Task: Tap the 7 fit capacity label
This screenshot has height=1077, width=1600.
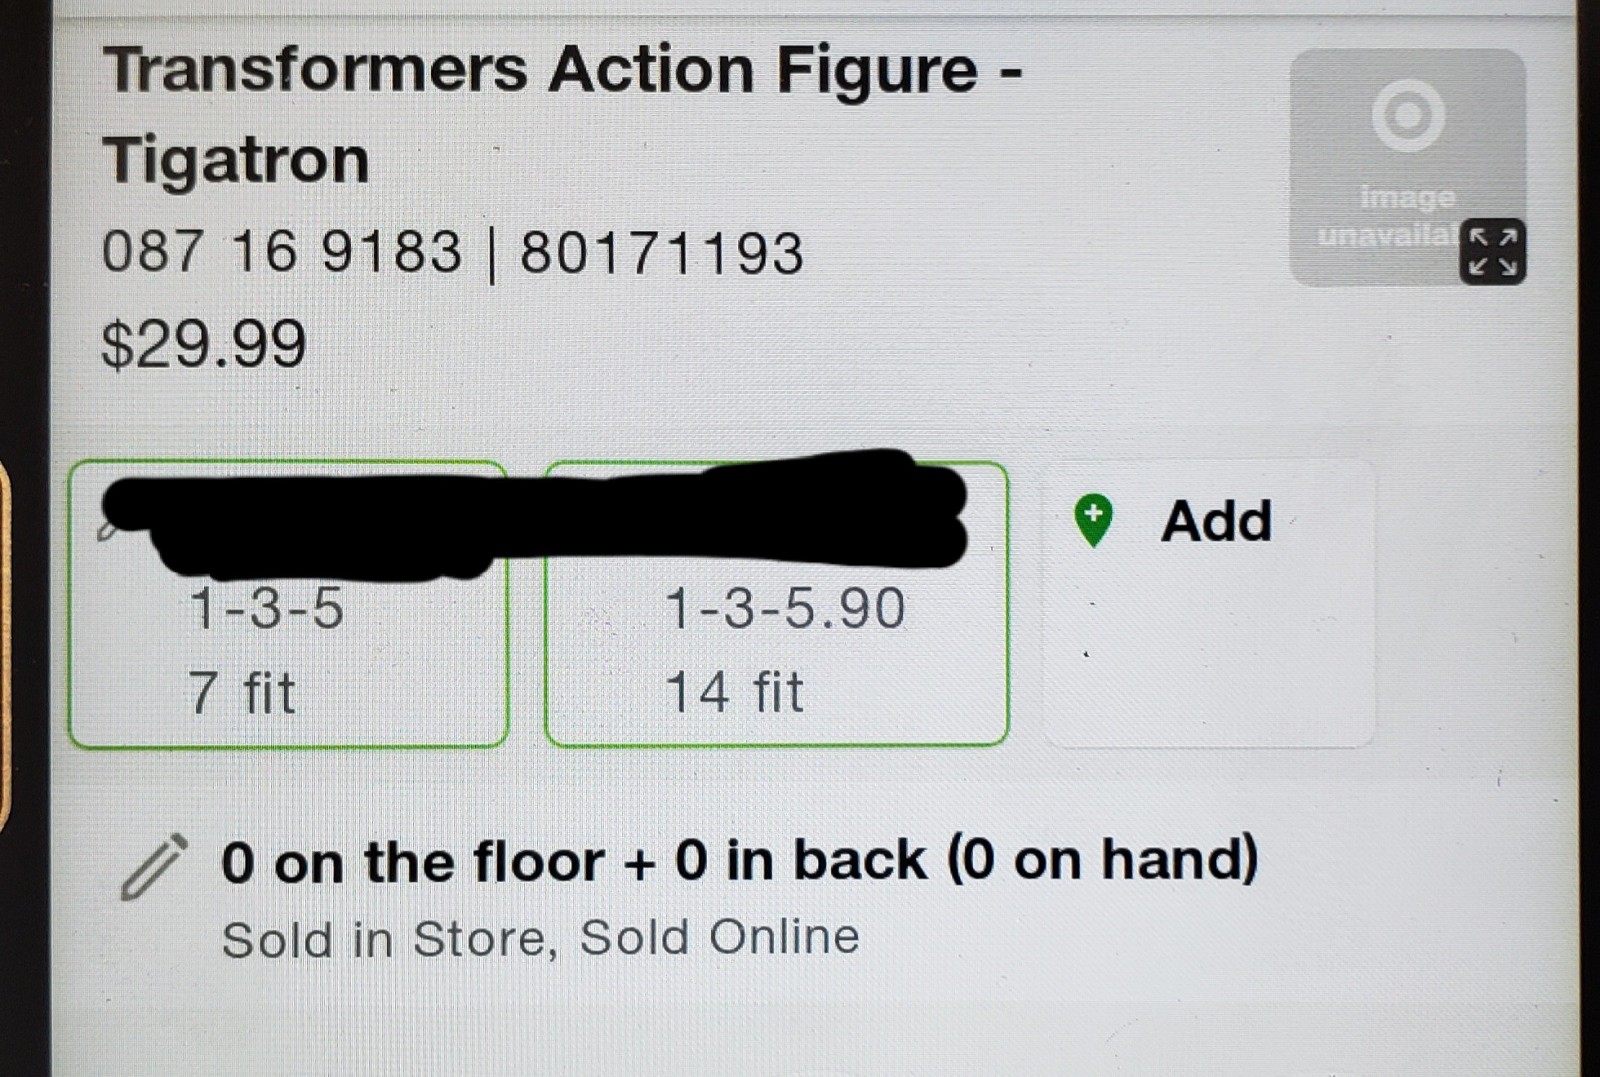Action: pyautogui.click(x=242, y=692)
